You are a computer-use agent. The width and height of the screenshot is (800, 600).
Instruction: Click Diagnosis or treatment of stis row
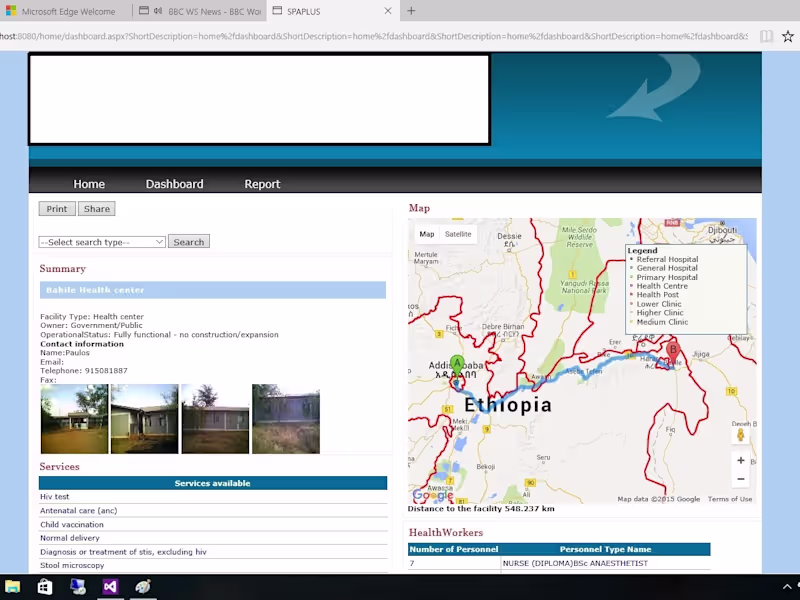click(213, 552)
